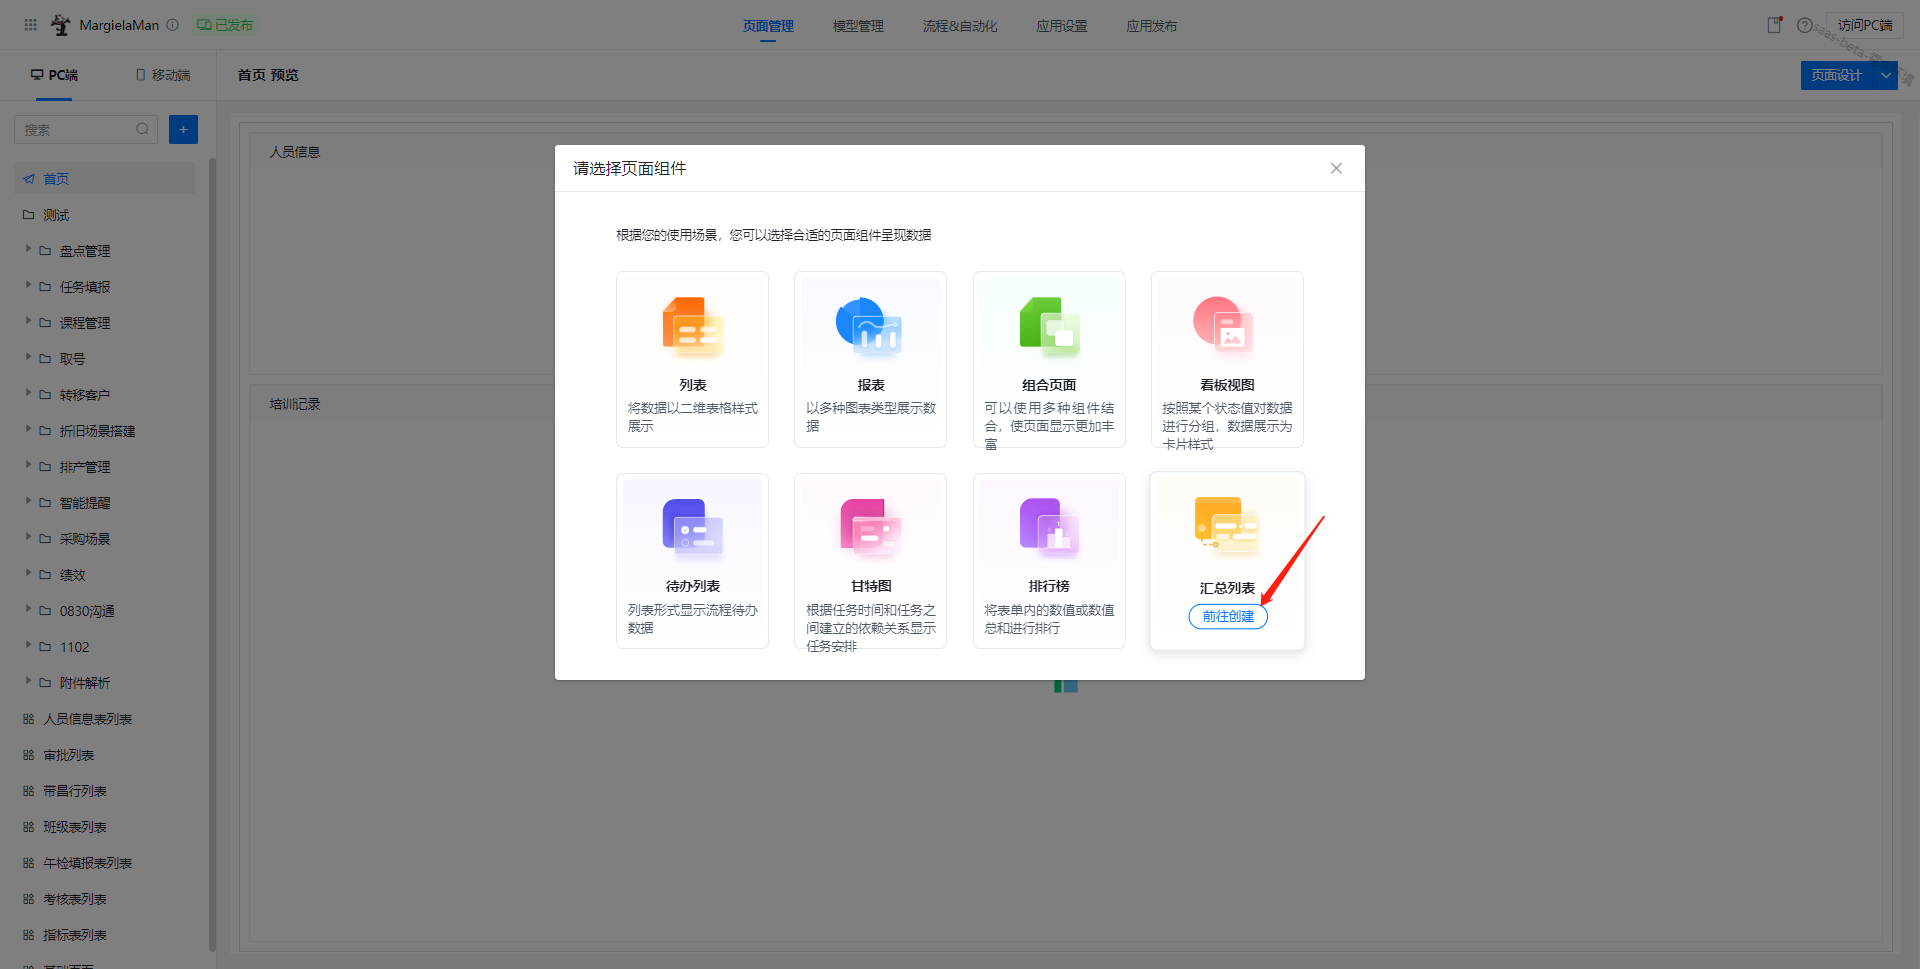
Task: Open the 页面设计 dropdown arrow
Action: tap(1886, 75)
